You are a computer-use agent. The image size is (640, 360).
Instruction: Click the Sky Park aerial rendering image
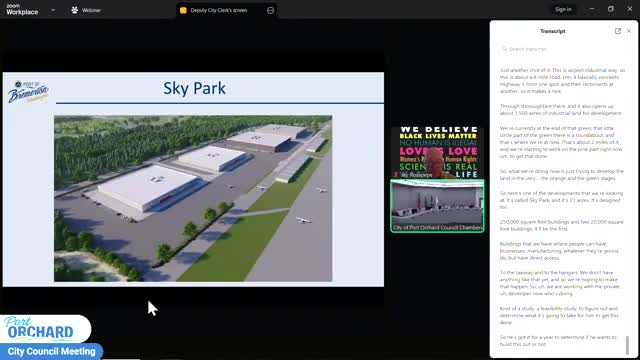[193, 198]
